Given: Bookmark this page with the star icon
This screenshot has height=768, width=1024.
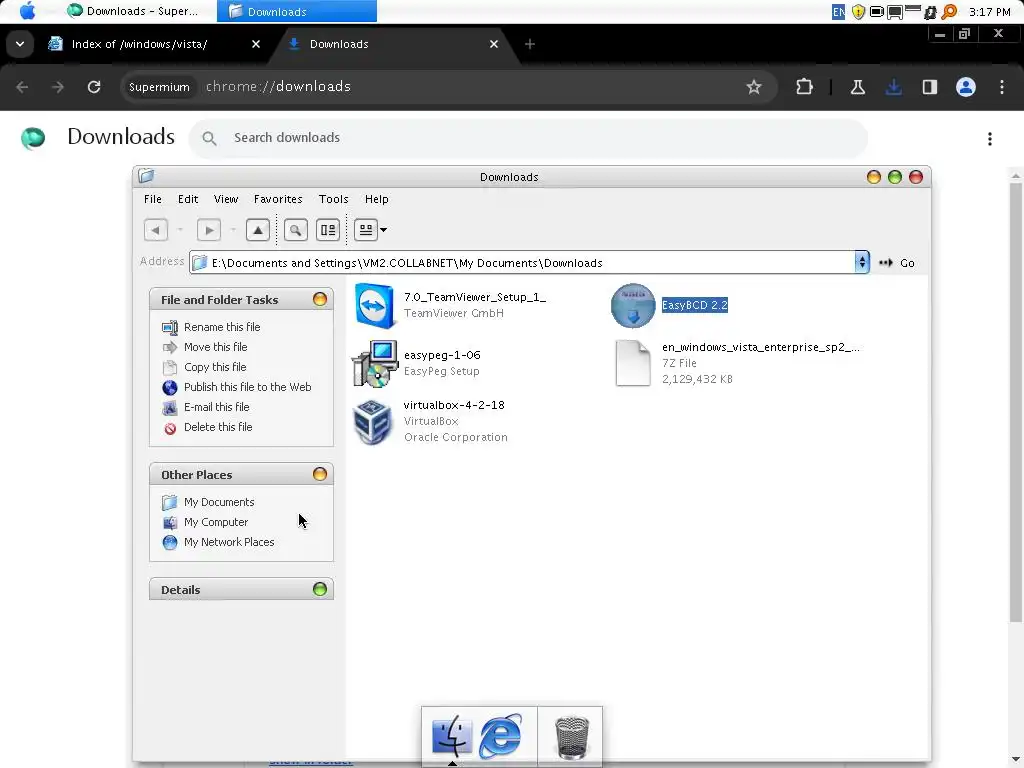Looking at the screenshot, I should click(754, 87).
